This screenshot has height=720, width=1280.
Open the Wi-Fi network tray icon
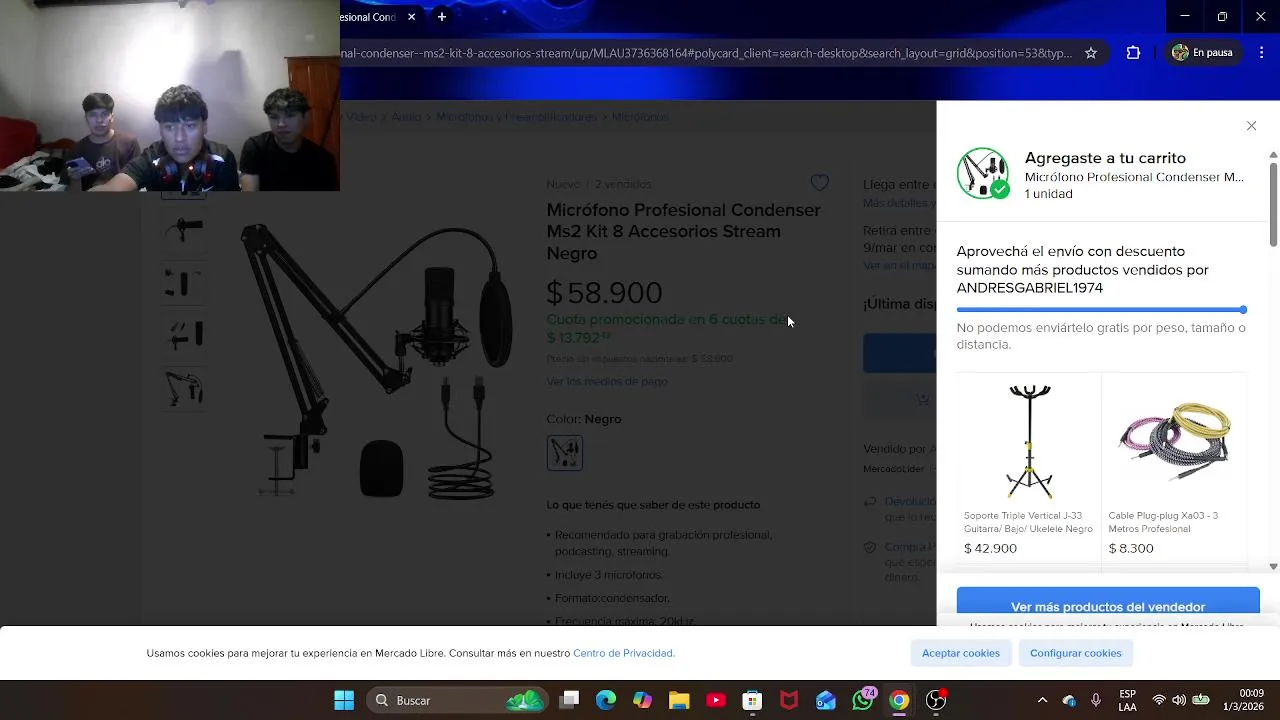click(1159, 700)
